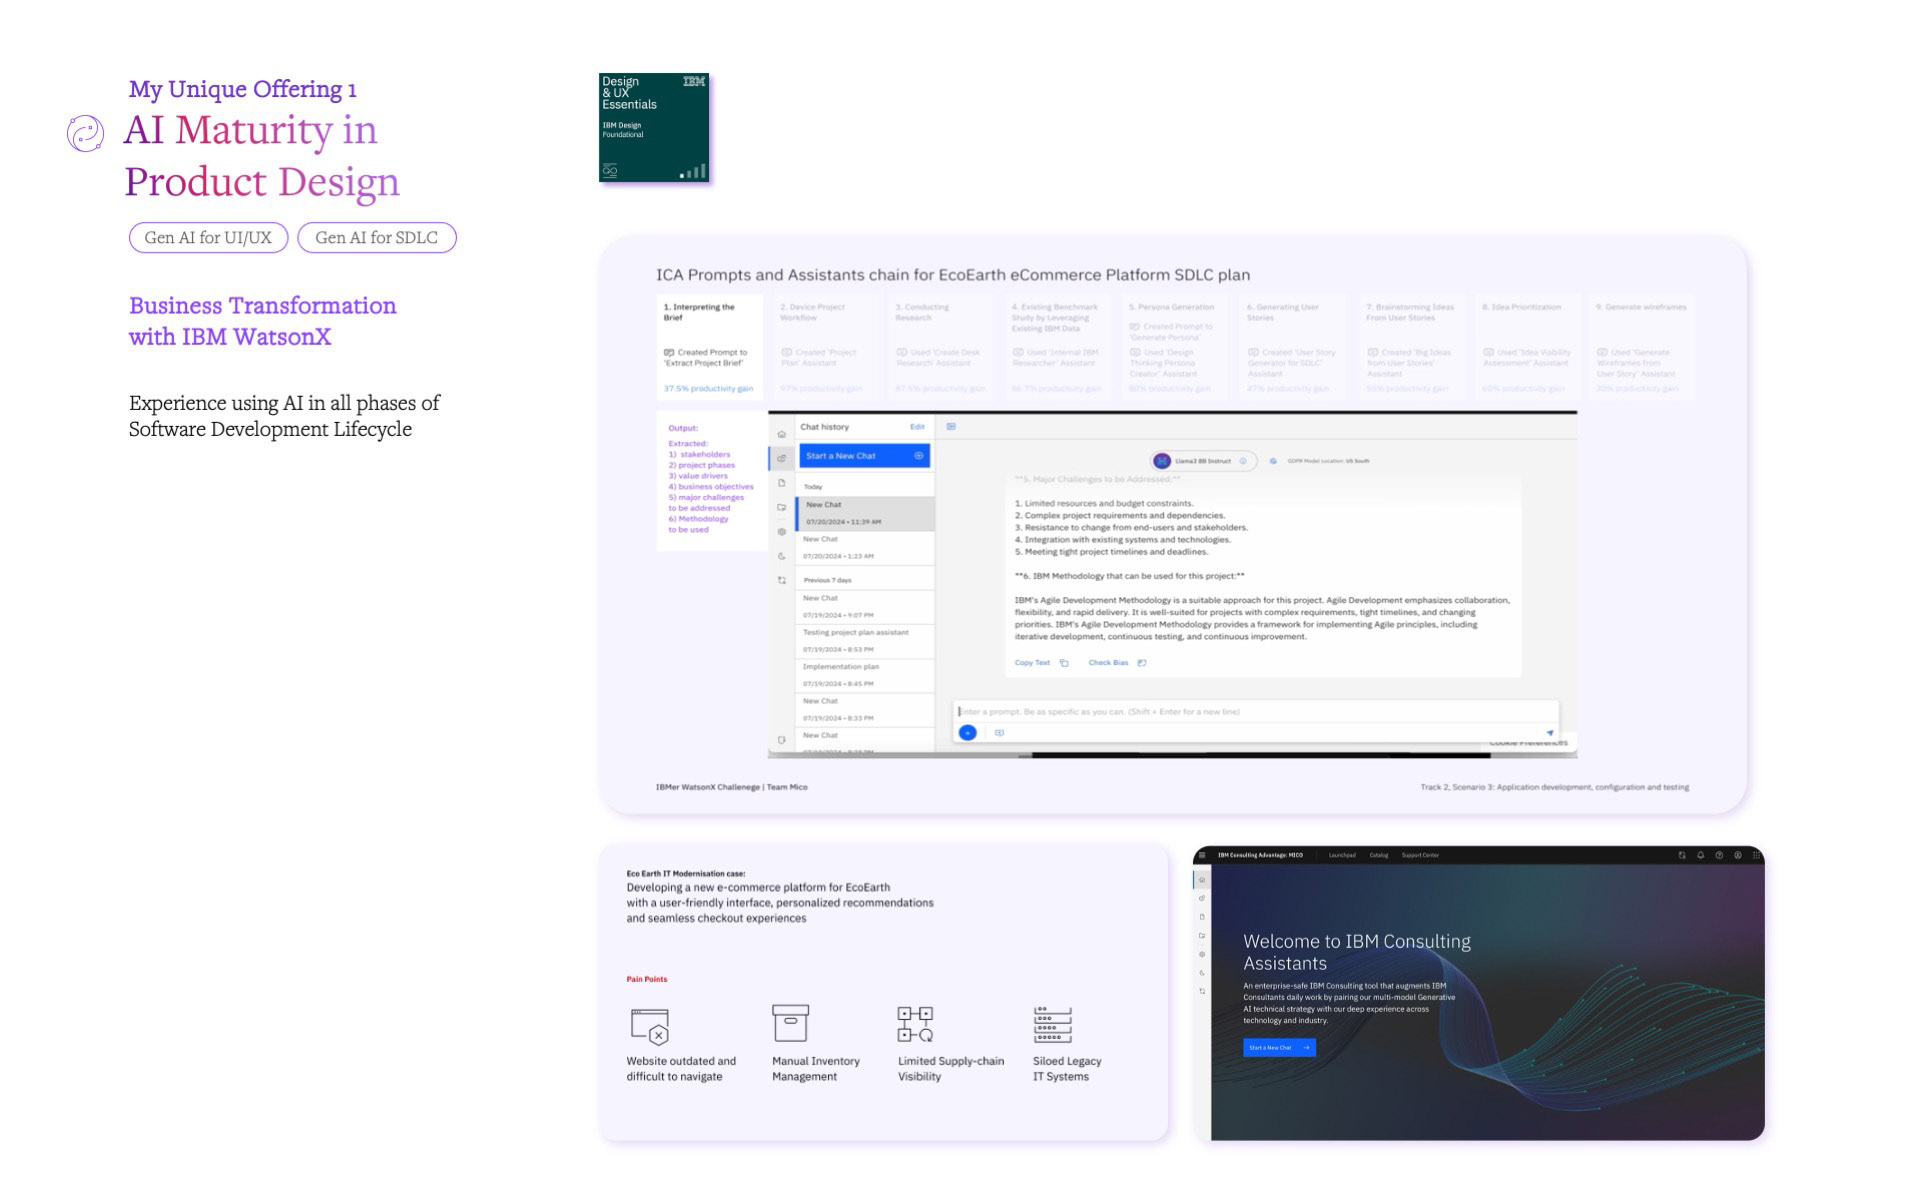Click blue plus button below prompt field
The height and width of the screenshot is (1188, 1920).
tap(967, 733)
